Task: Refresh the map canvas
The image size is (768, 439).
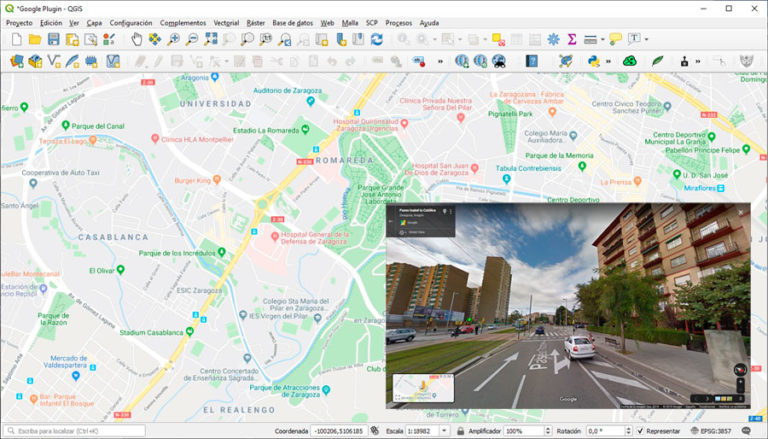Action: (376, 39)
